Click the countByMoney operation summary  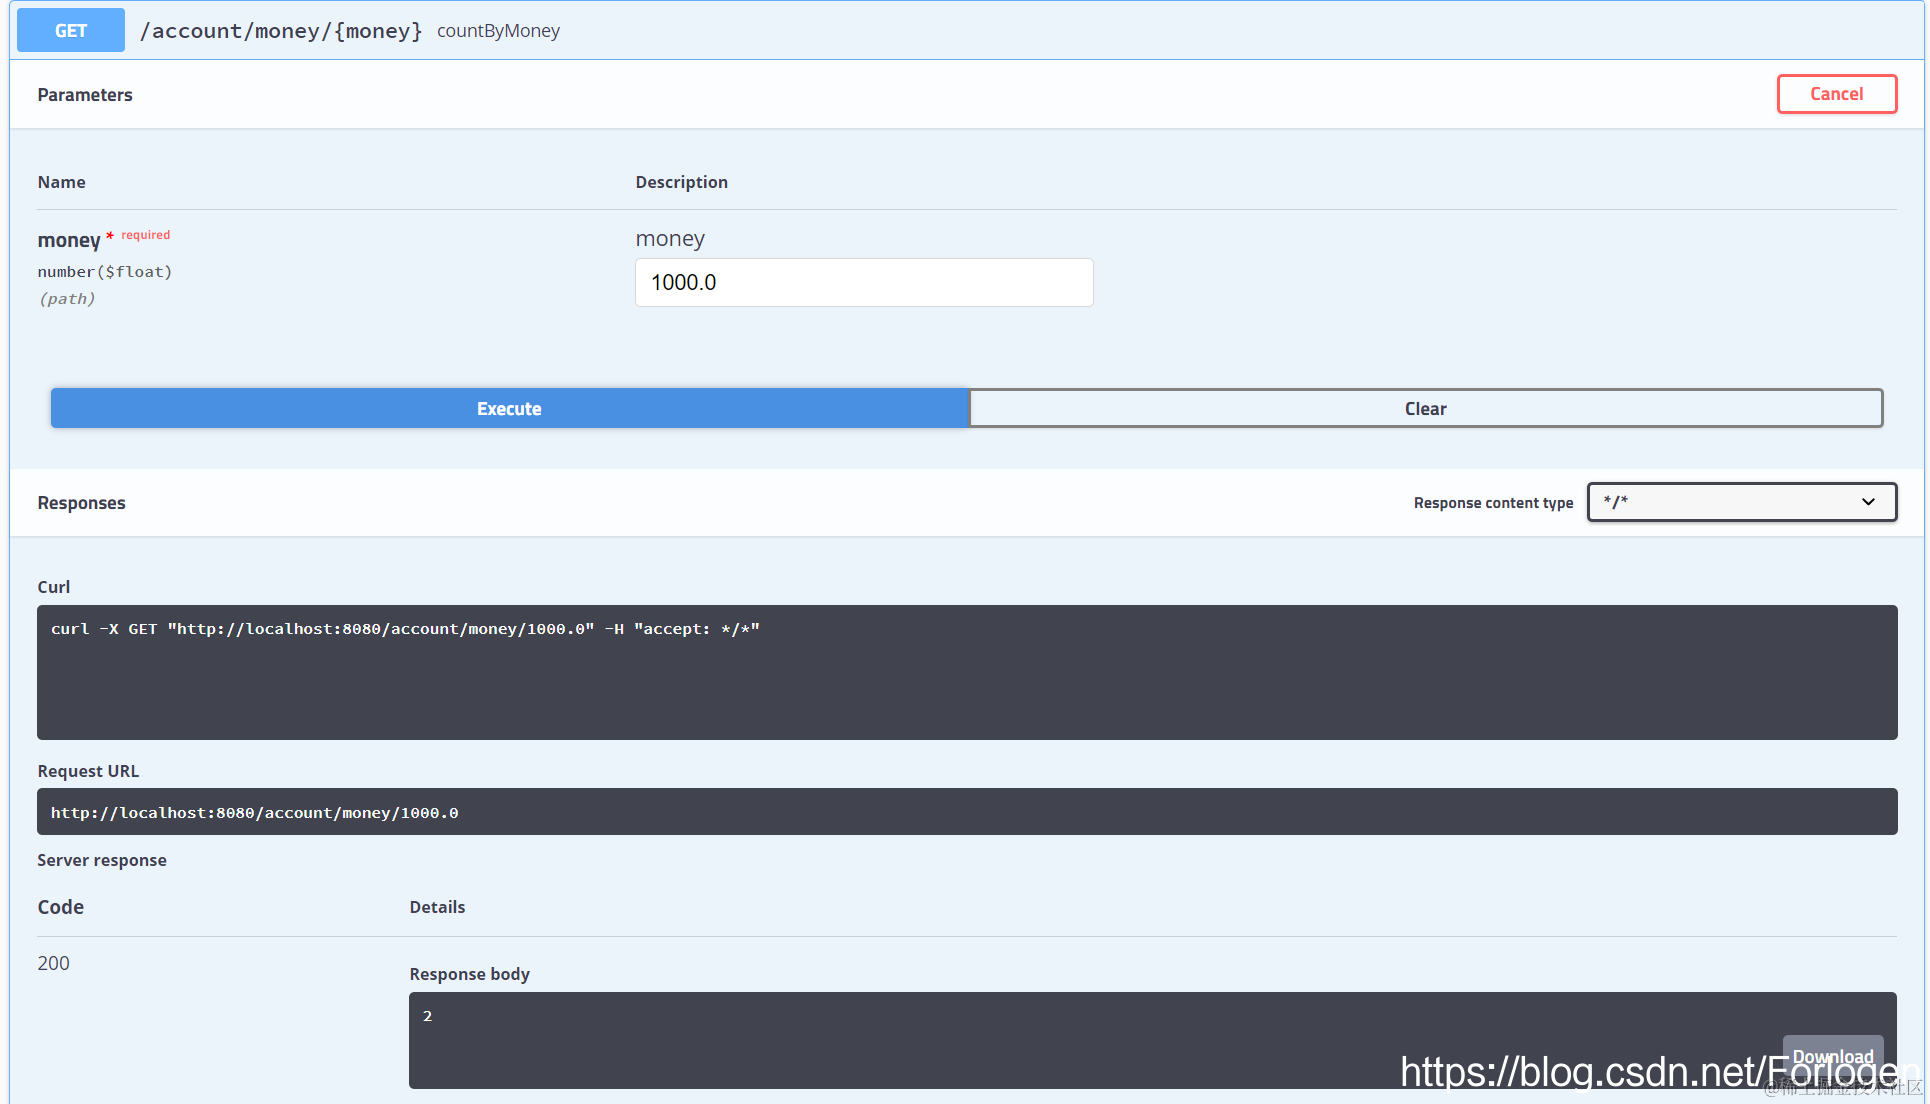tap(498, 31)
